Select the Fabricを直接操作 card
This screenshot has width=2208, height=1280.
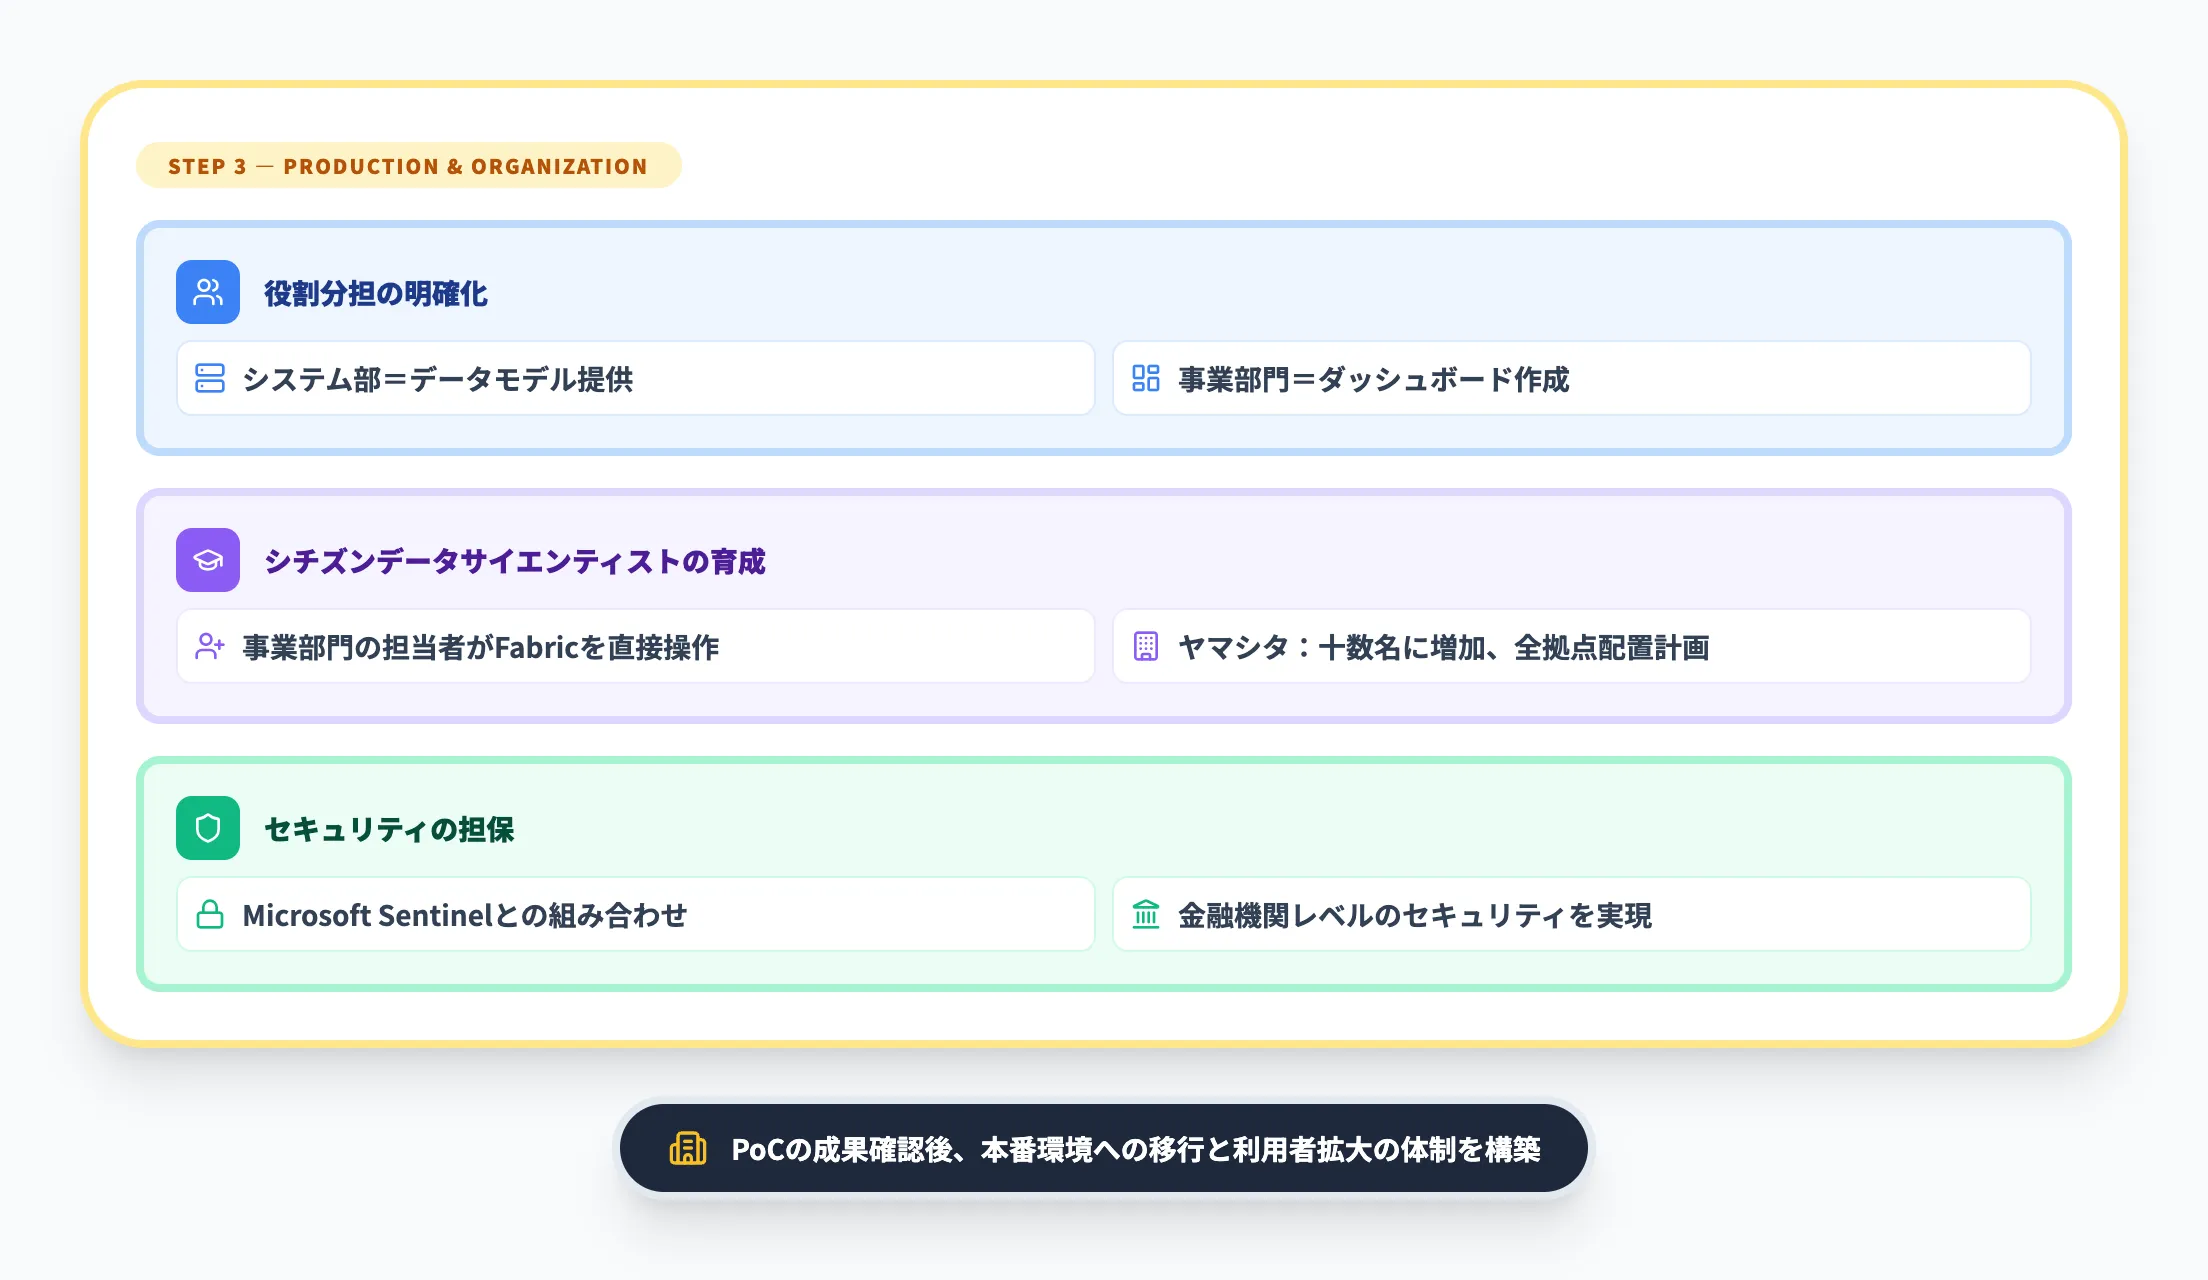pos(636,646)
